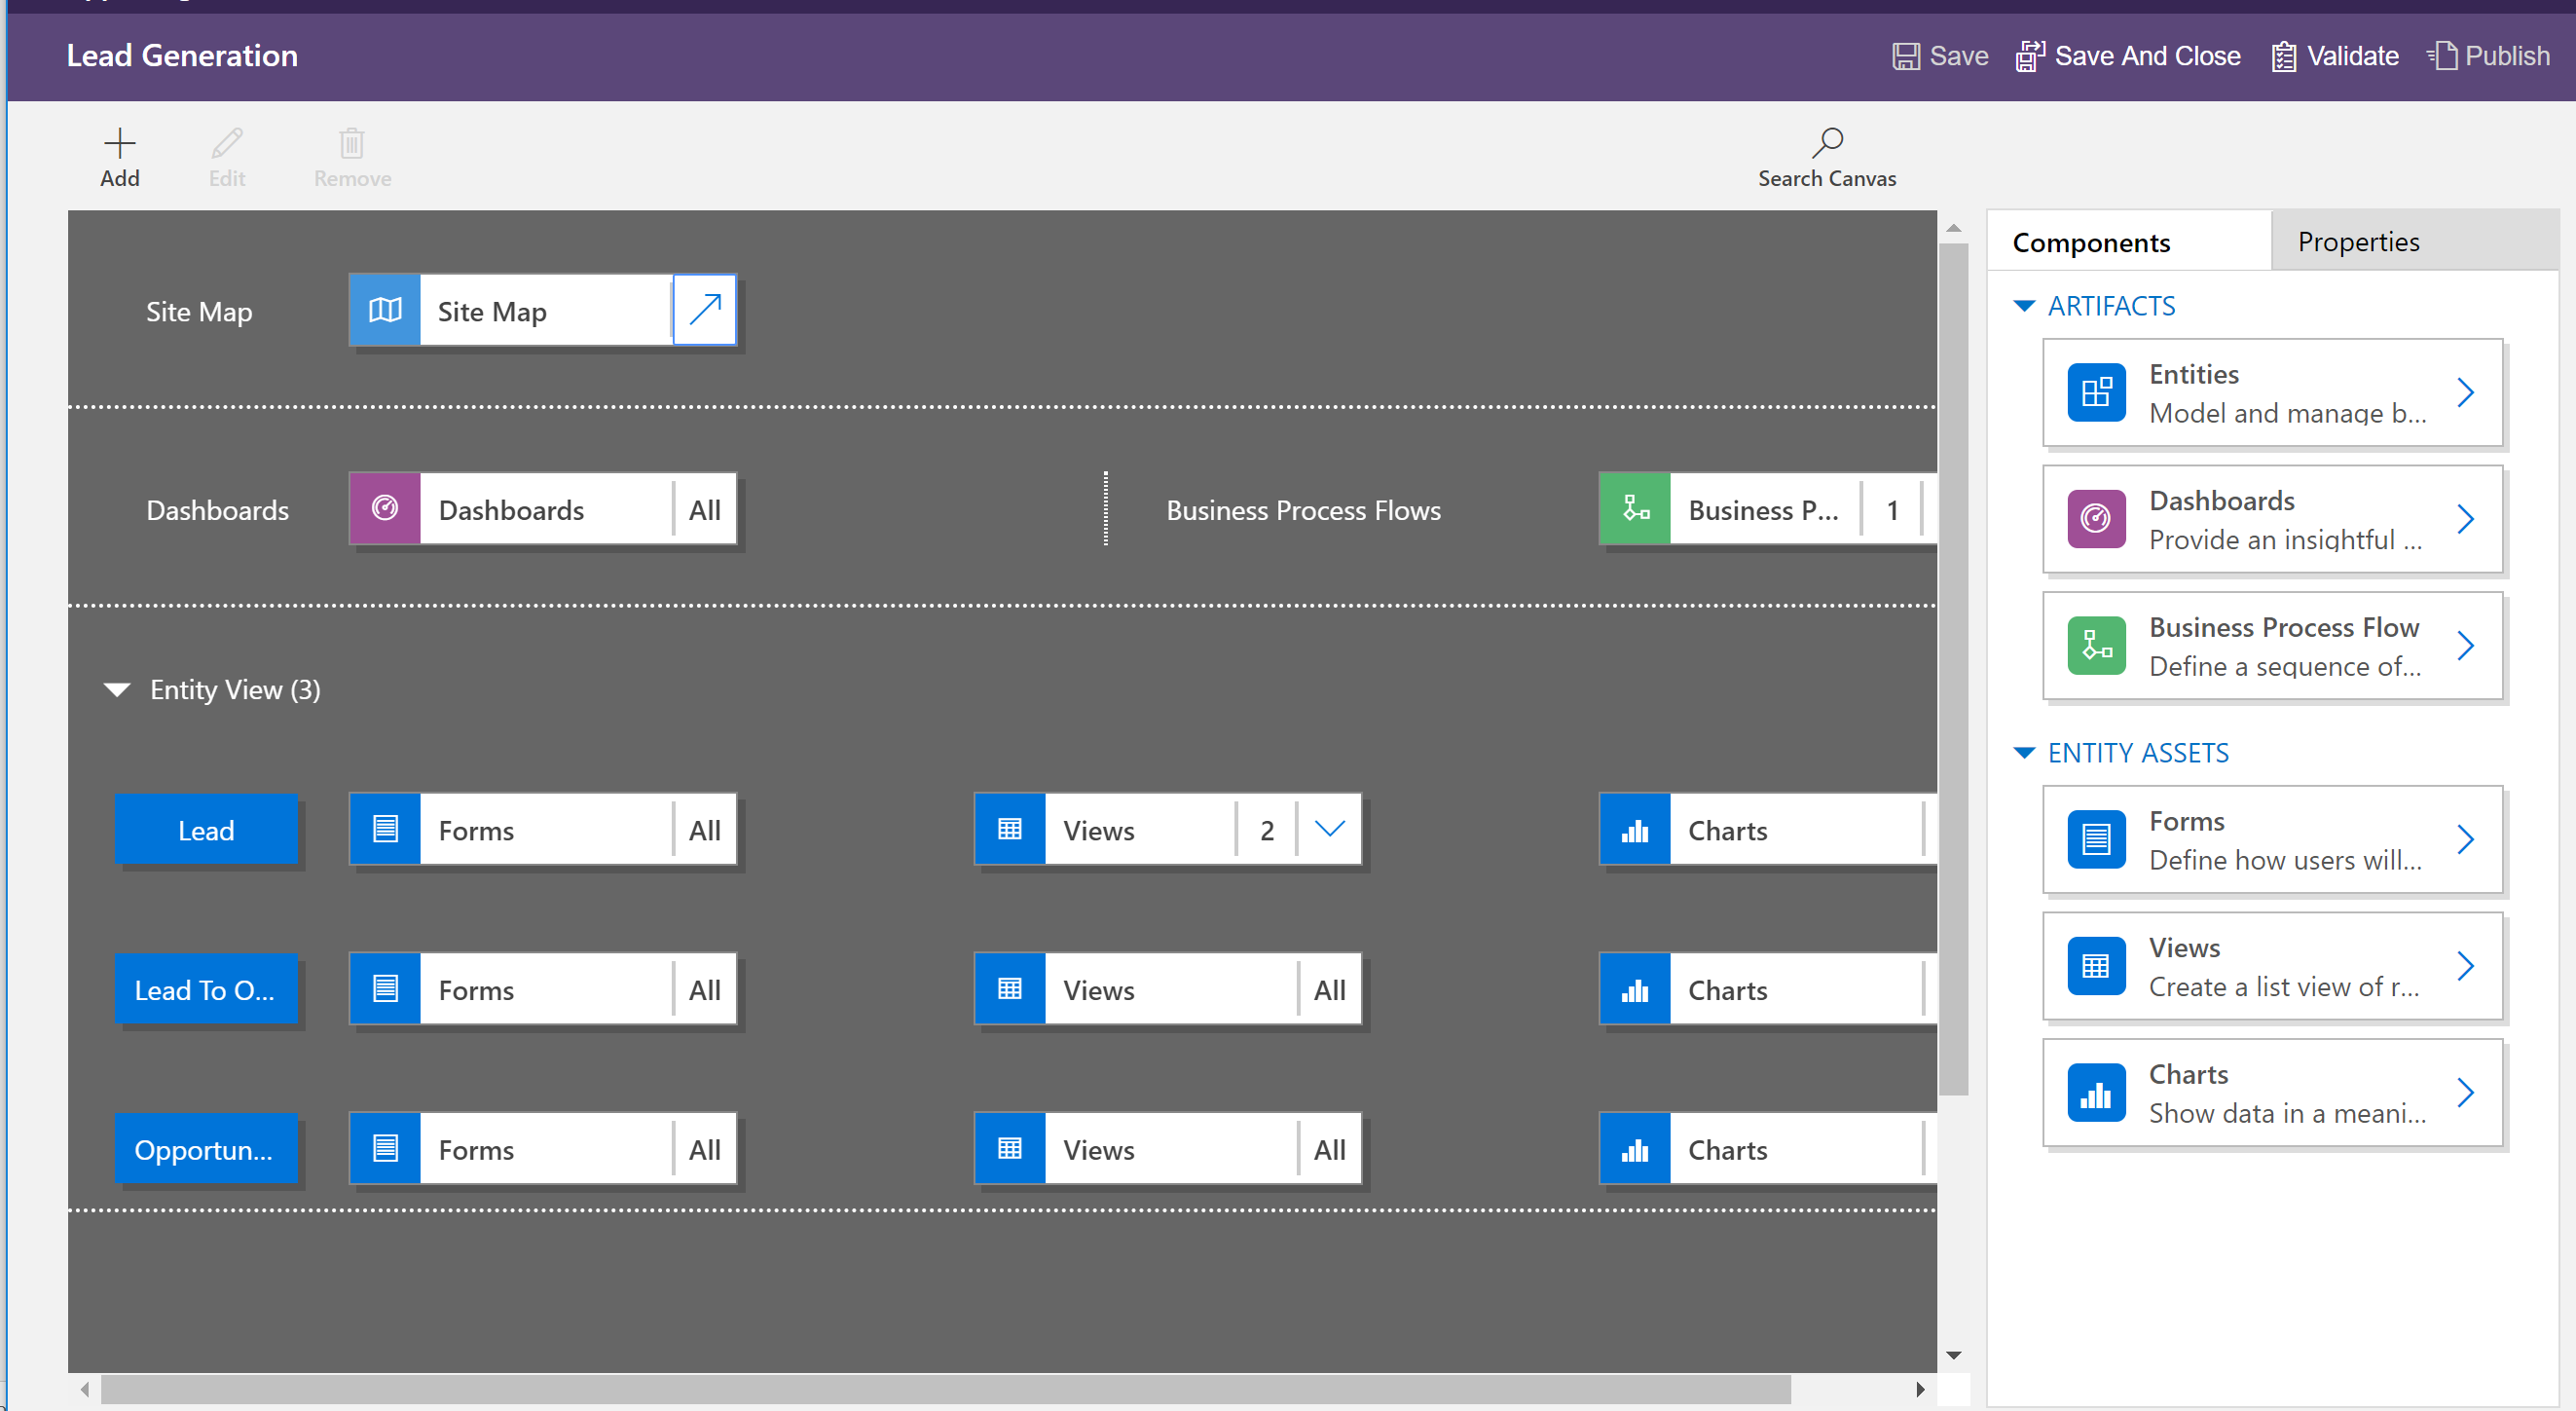Click Opportun... row Forms icon
Screen dimensions: 2576x1411
(x=385, y=1149)
